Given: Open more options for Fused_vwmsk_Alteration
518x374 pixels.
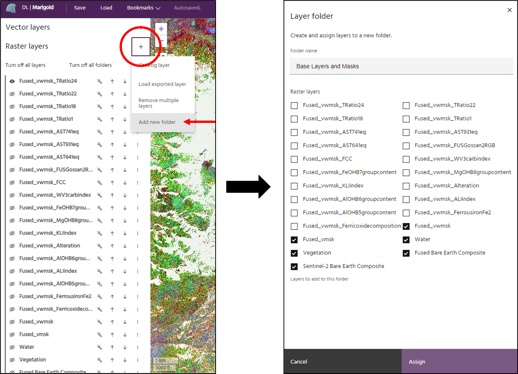Looking at the screenshot, I should [x=137, y=246].
